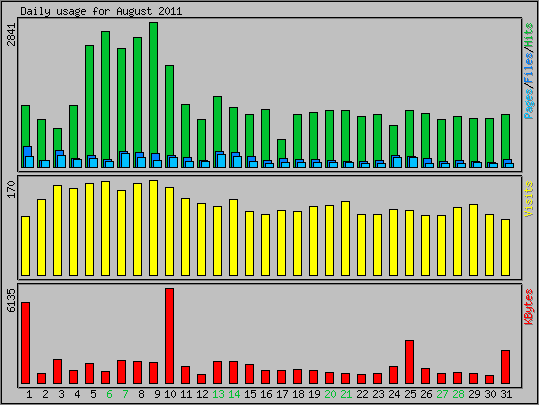539x405 pixels.
Task: Click the yellow visits bar for day 9
Action: pyautogui.click(x=154, y=228)
